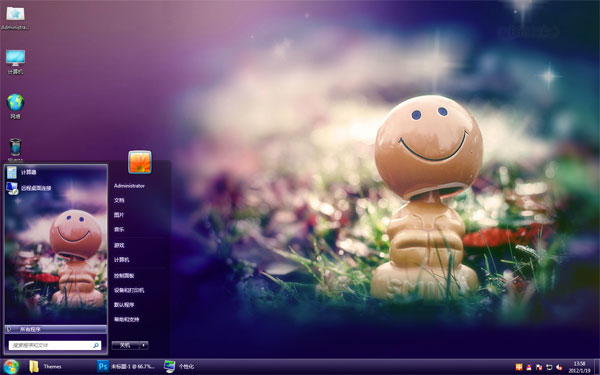Open 设备和打印机 in the Start menu

(x=129, y=290)
